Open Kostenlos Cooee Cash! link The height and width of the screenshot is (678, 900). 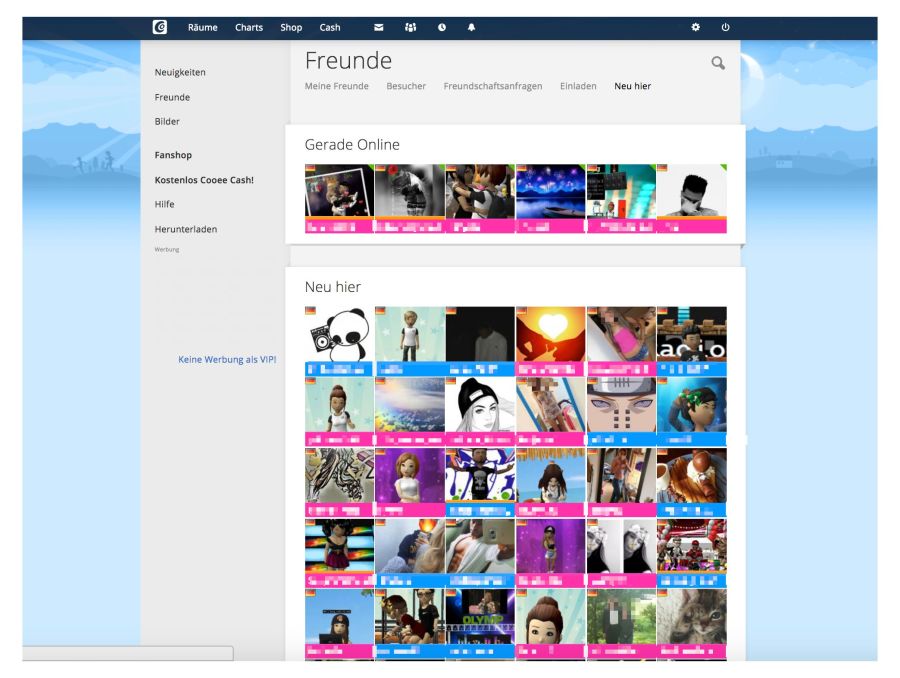(204, 180)
